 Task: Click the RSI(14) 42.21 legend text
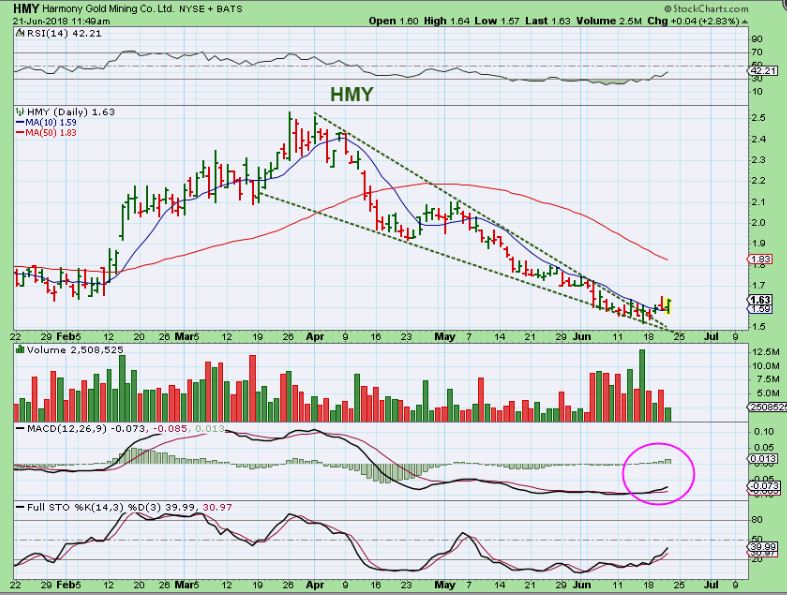coord(63,34)
